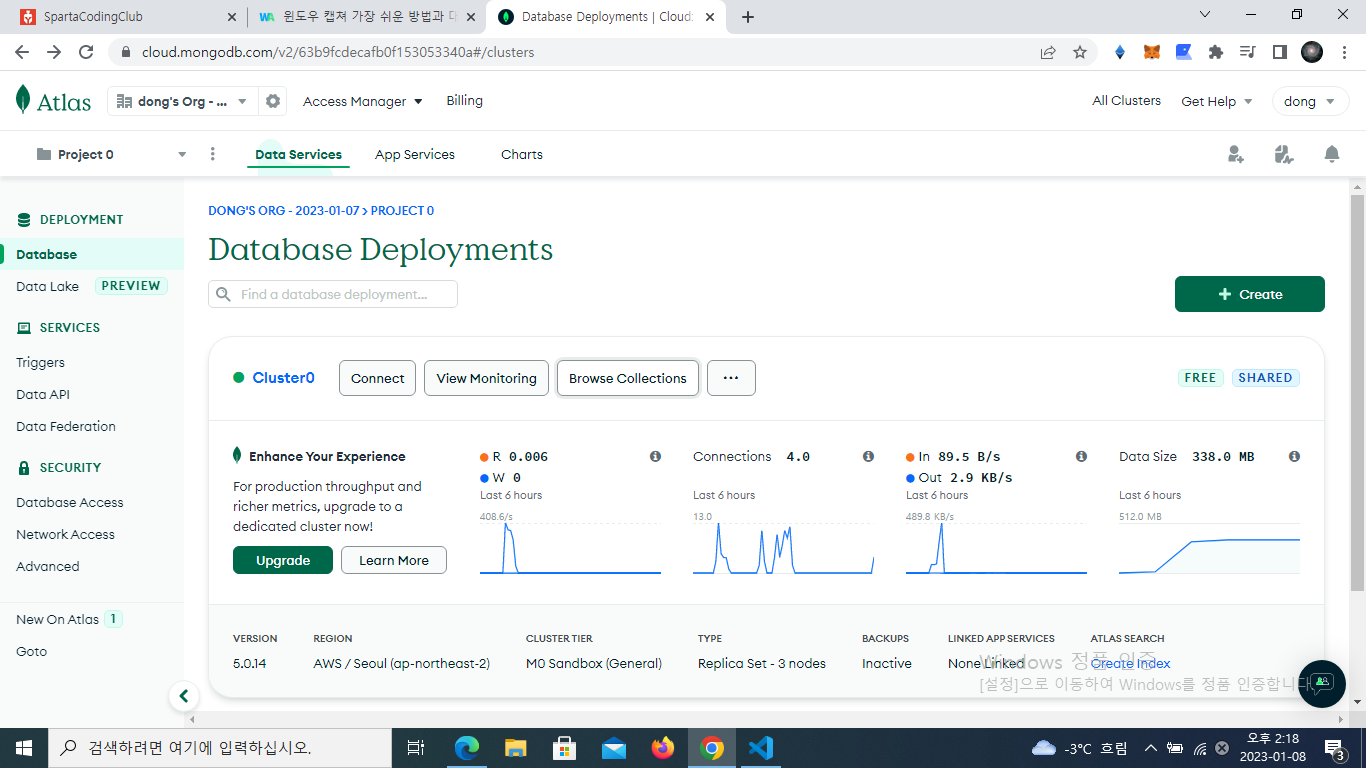
Task: Show hidden system tray icons
Action: coord(1151,748)
